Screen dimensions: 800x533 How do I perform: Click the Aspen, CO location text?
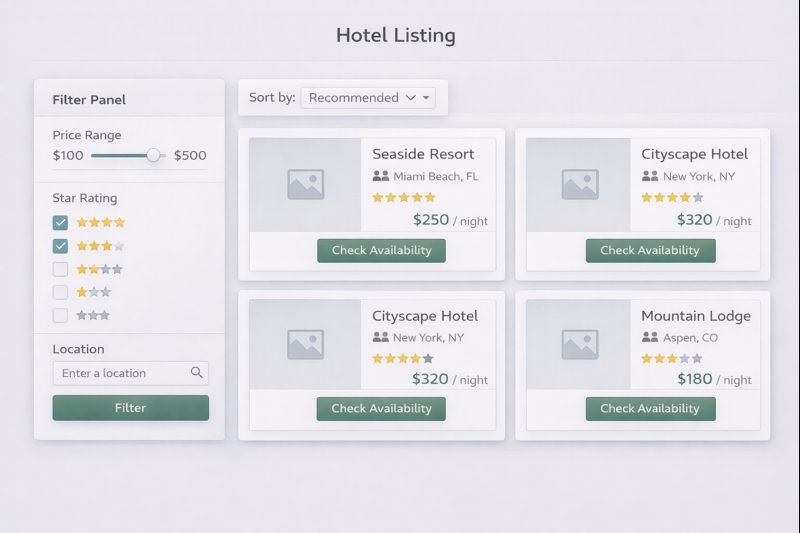pyautogui.click(x=690, y=338)
